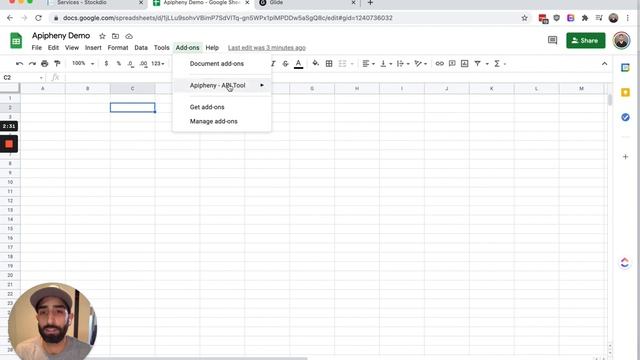
Task: Click the browser reload button
Action: click(38, 18)
